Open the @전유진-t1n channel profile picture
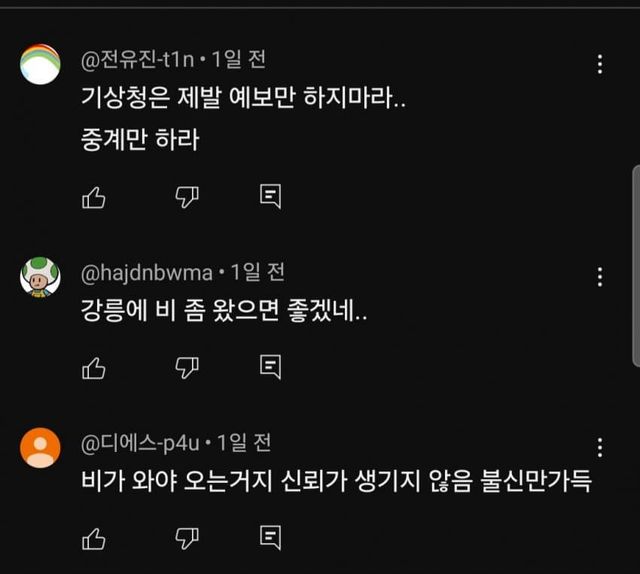The image size is (640, 574). tap(40, 66)
